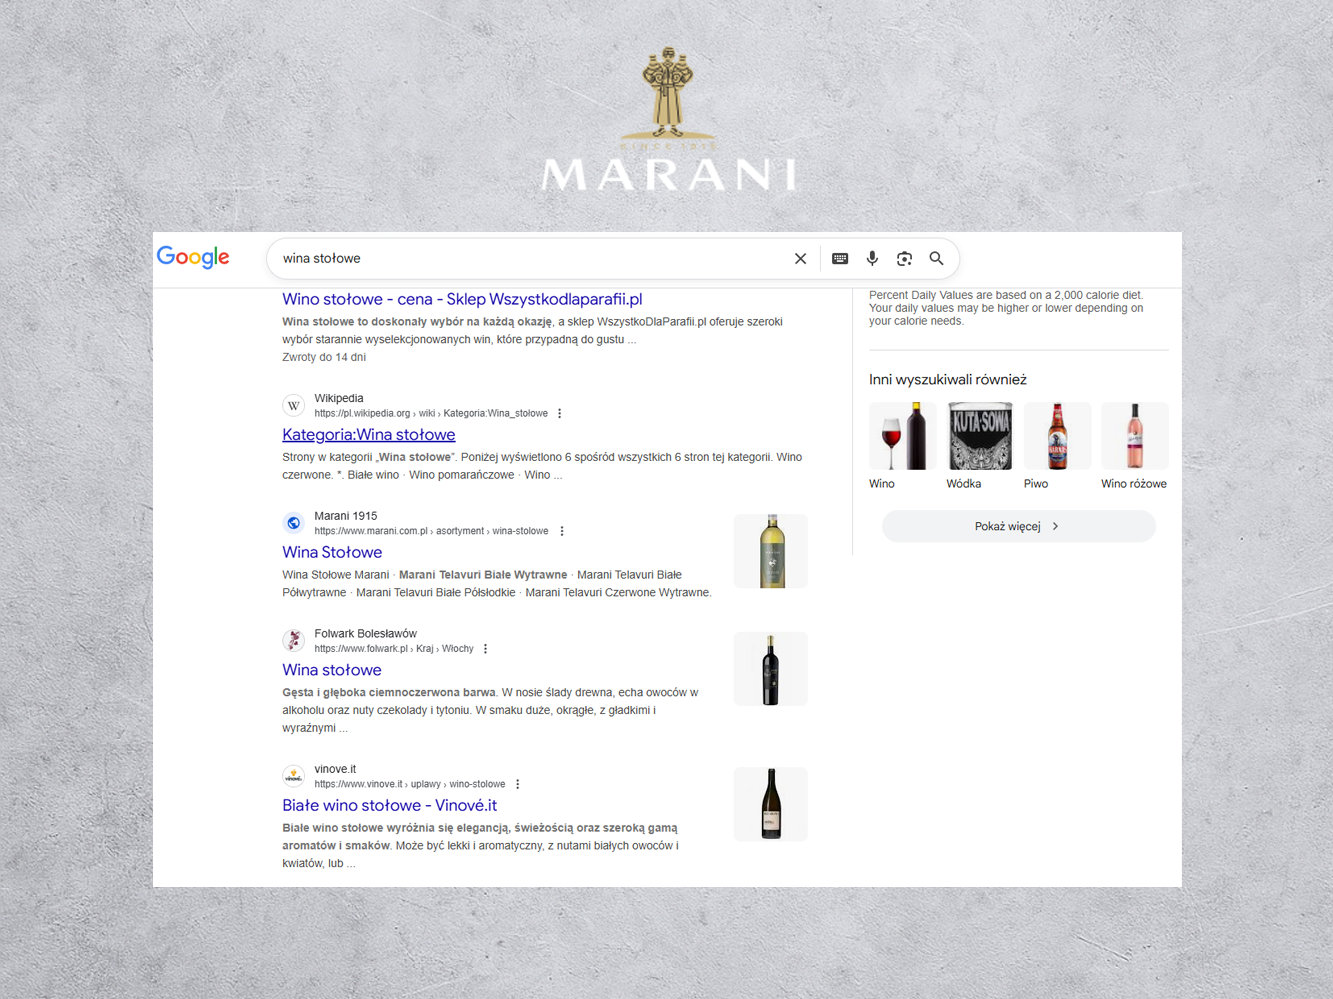Open three-dot menu for Marani 1915 result
This screenshot has width=1333, height=999.
pyautogui.click(x=562, y=531)
